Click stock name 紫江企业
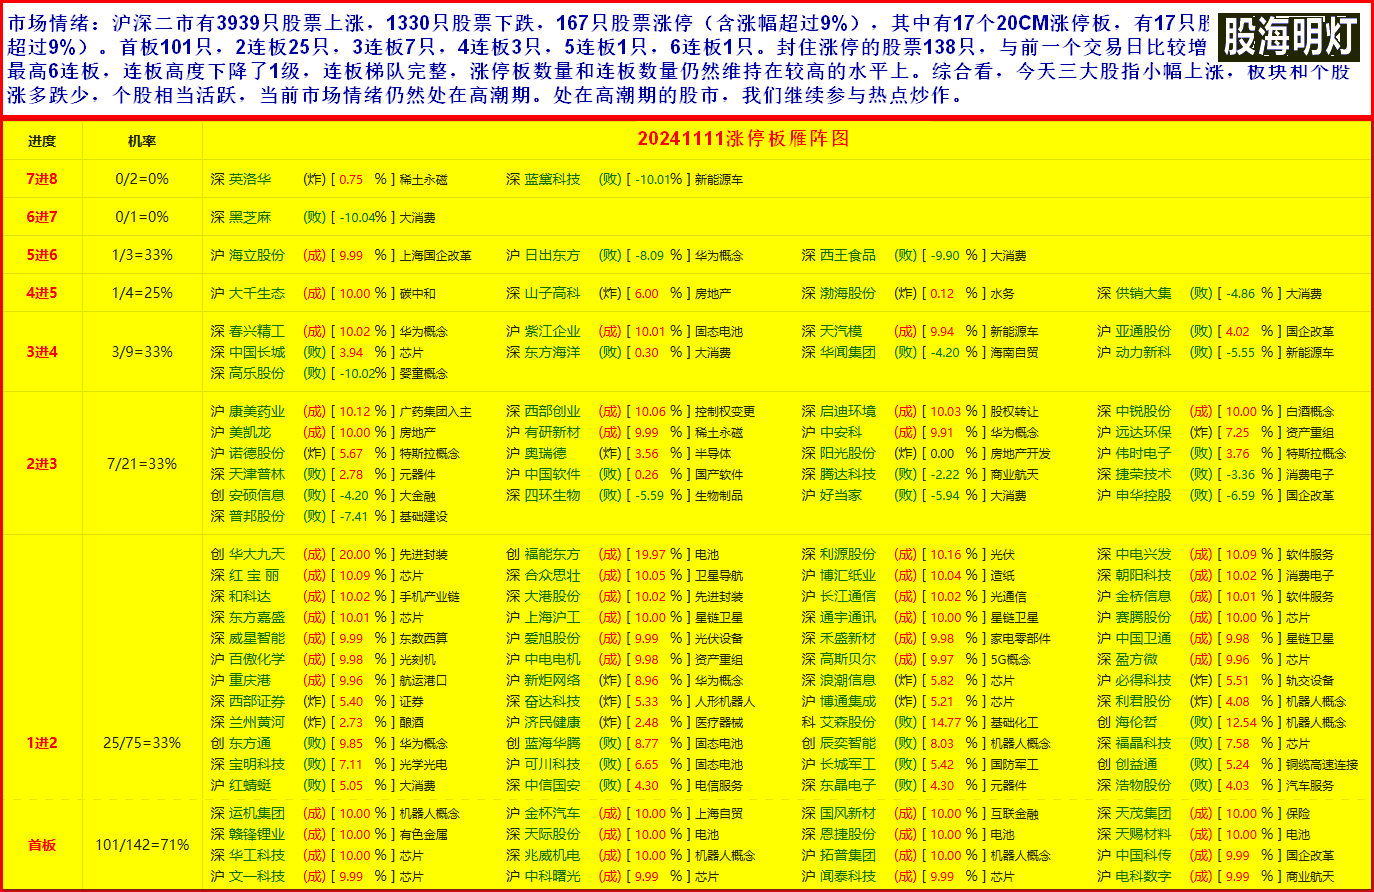 552,331
